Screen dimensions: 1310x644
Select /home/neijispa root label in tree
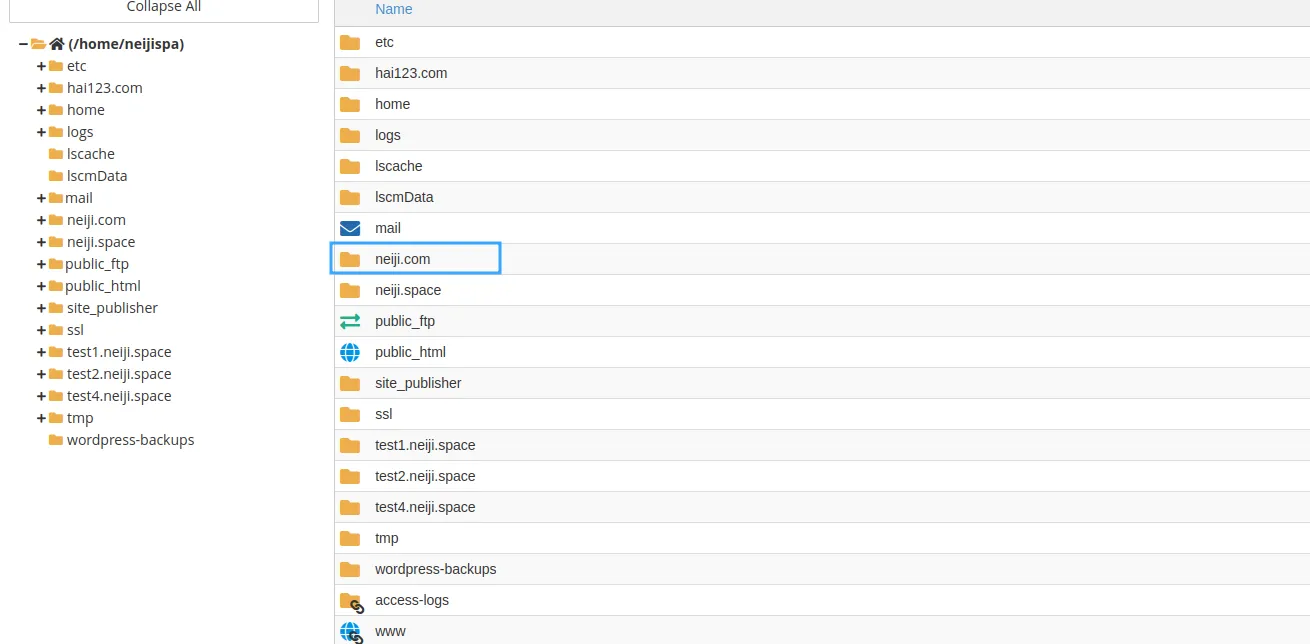[126, 44]
